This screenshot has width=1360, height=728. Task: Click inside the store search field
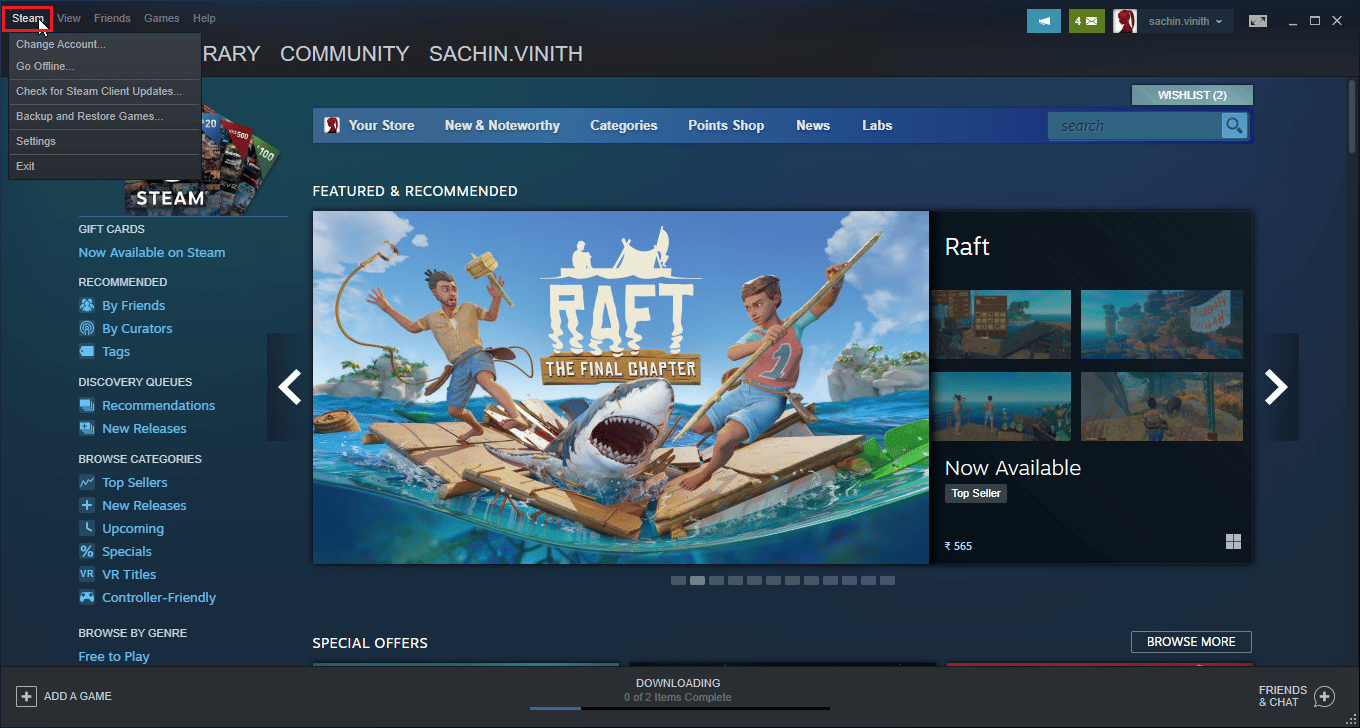click(x=1135, y=125)
